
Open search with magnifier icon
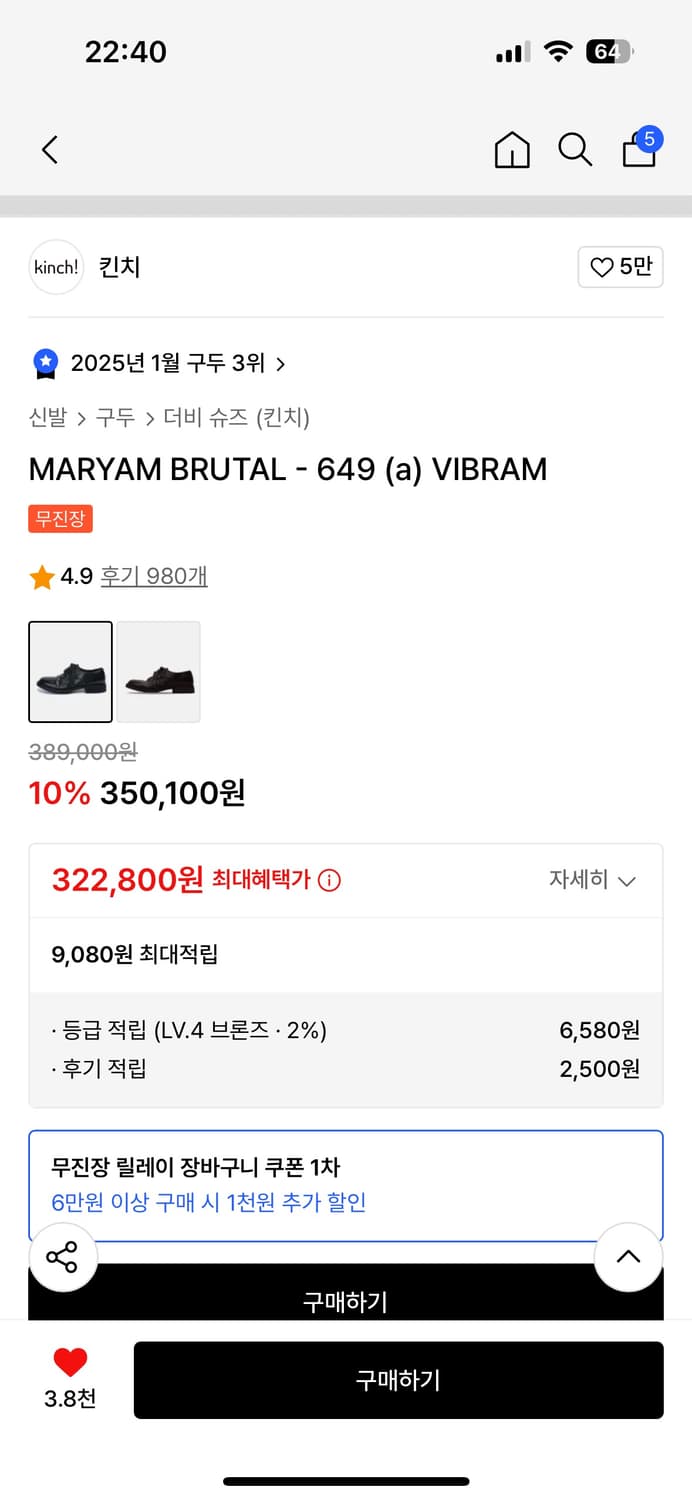(x=575, y=150)
